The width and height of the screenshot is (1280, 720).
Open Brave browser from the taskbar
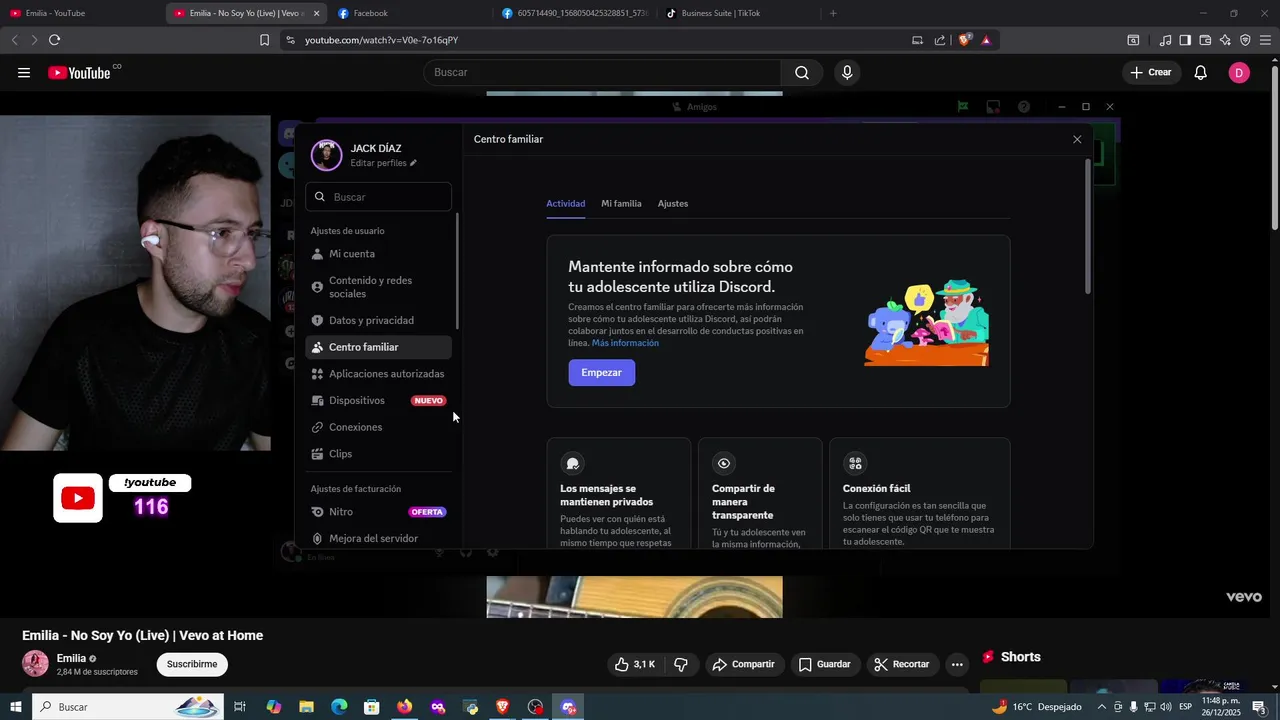coord(502,707)
